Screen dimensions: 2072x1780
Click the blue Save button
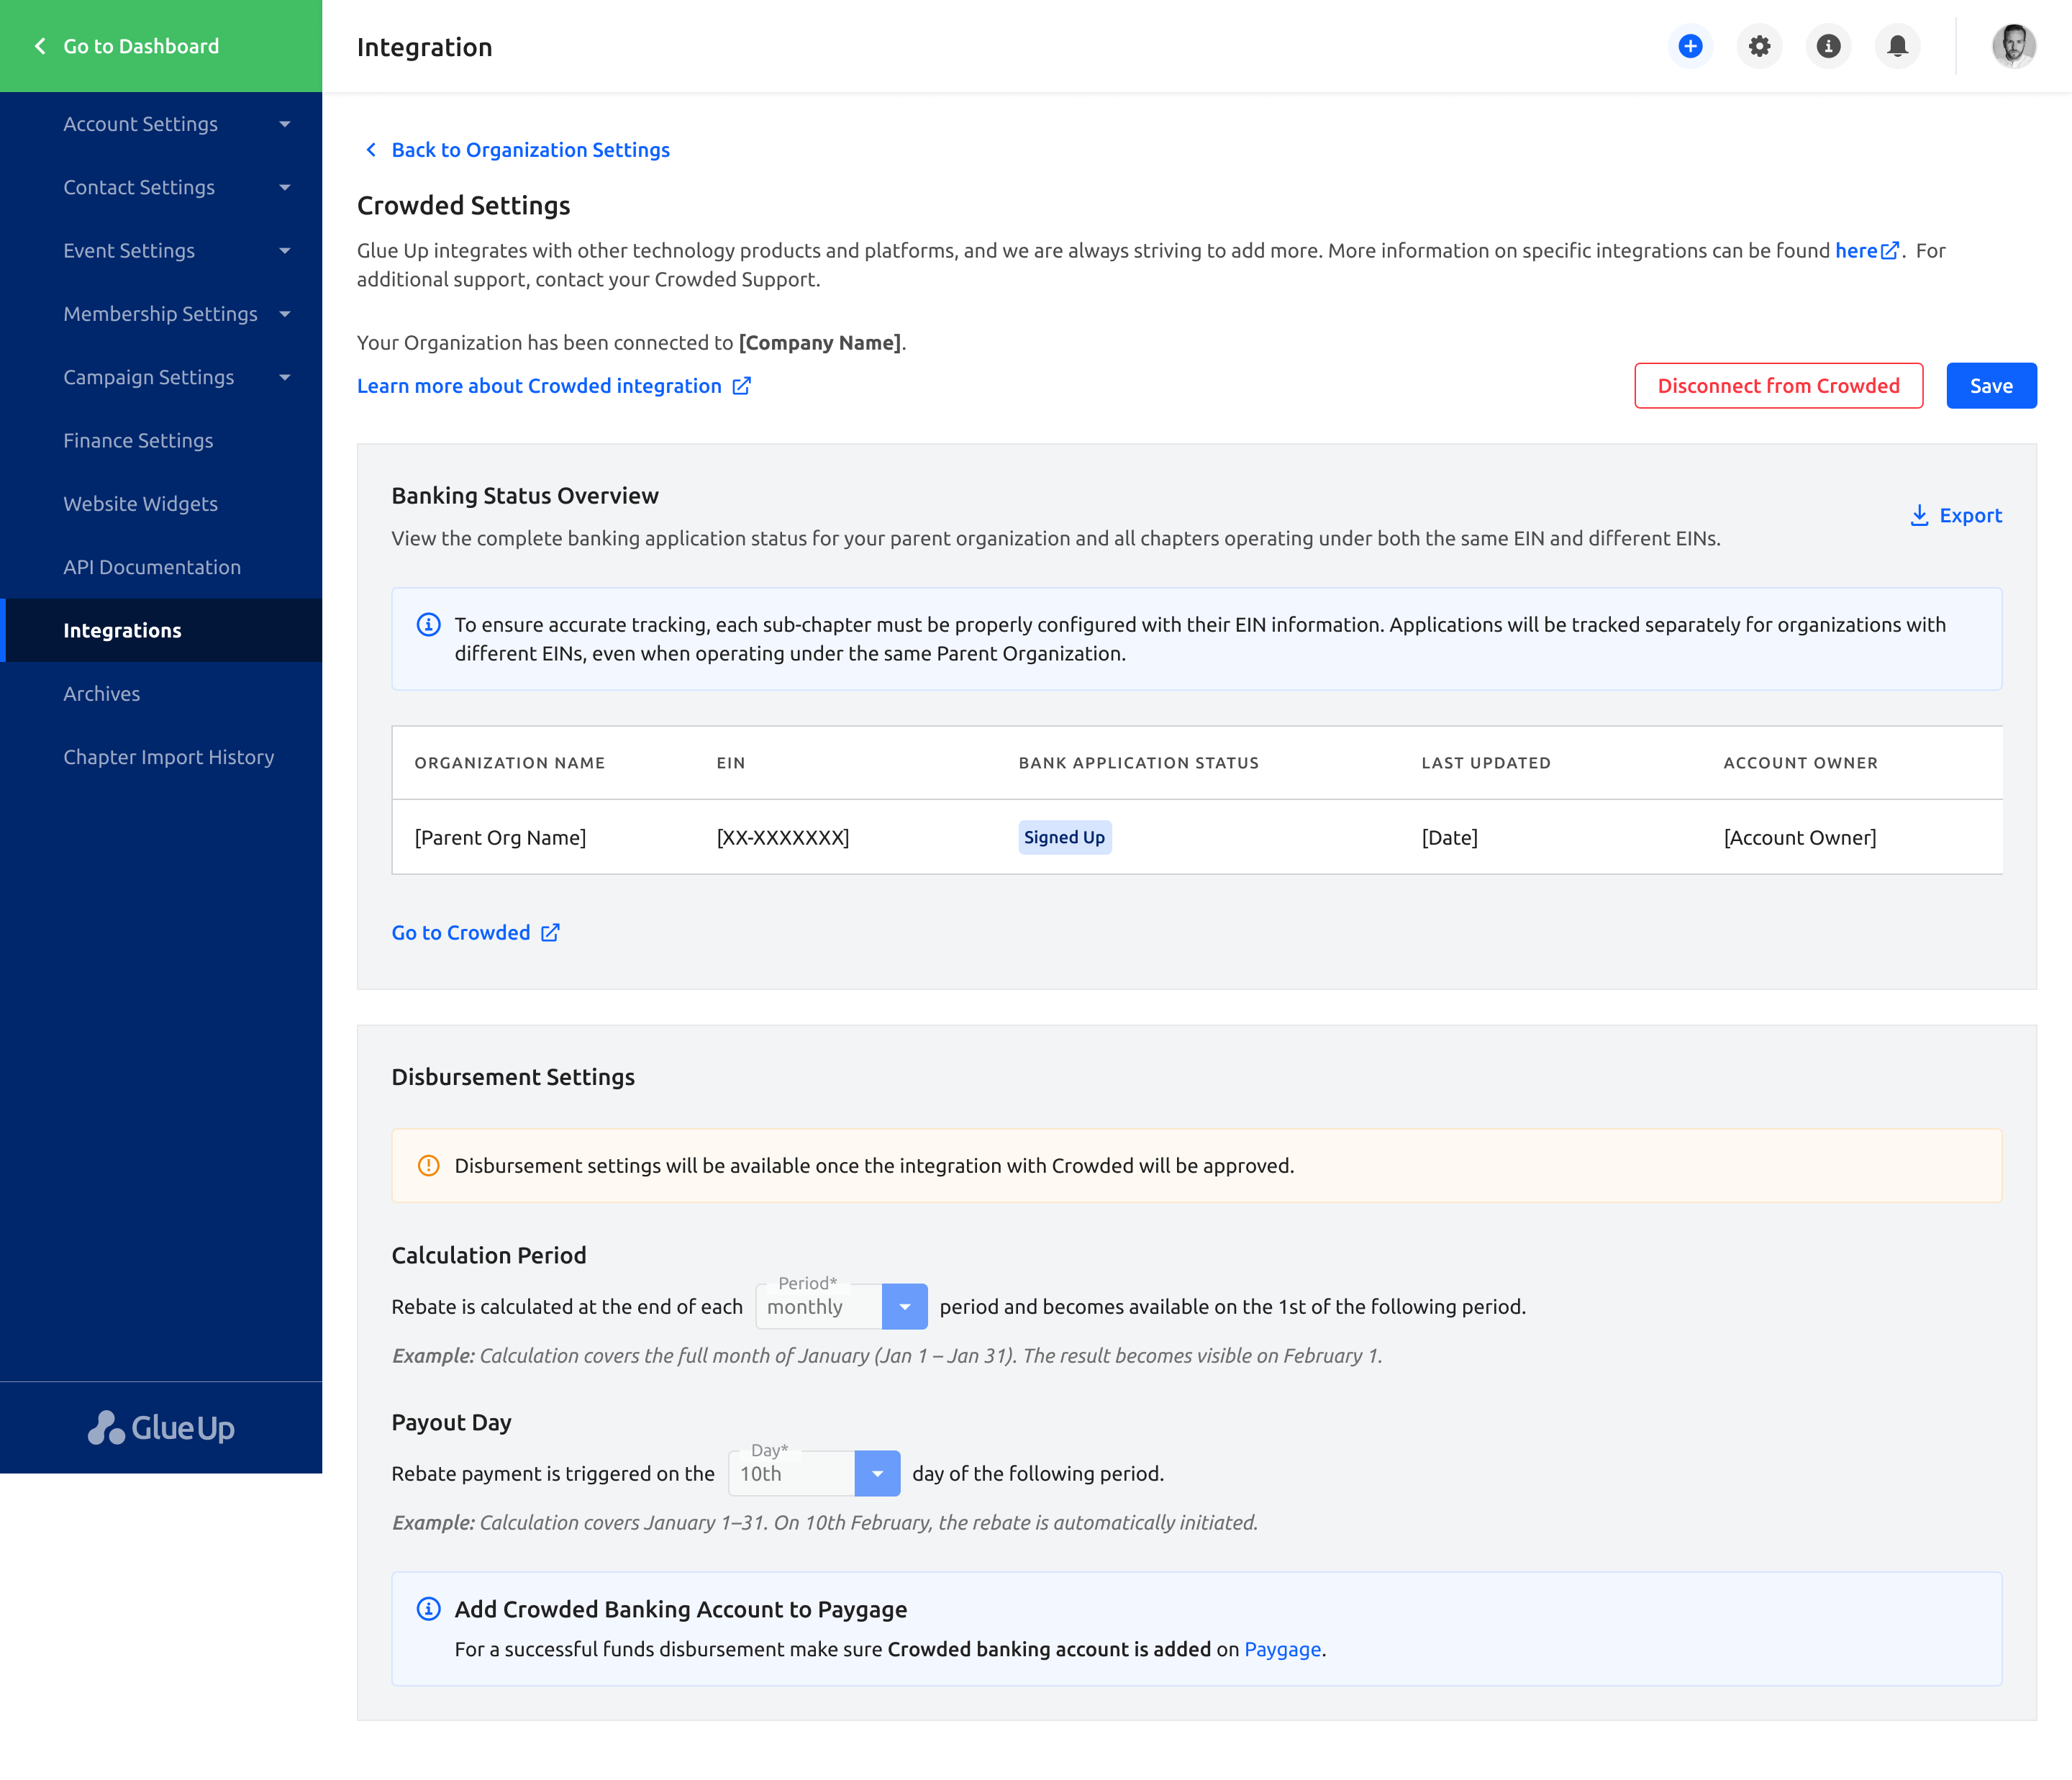coord(1991,386)
